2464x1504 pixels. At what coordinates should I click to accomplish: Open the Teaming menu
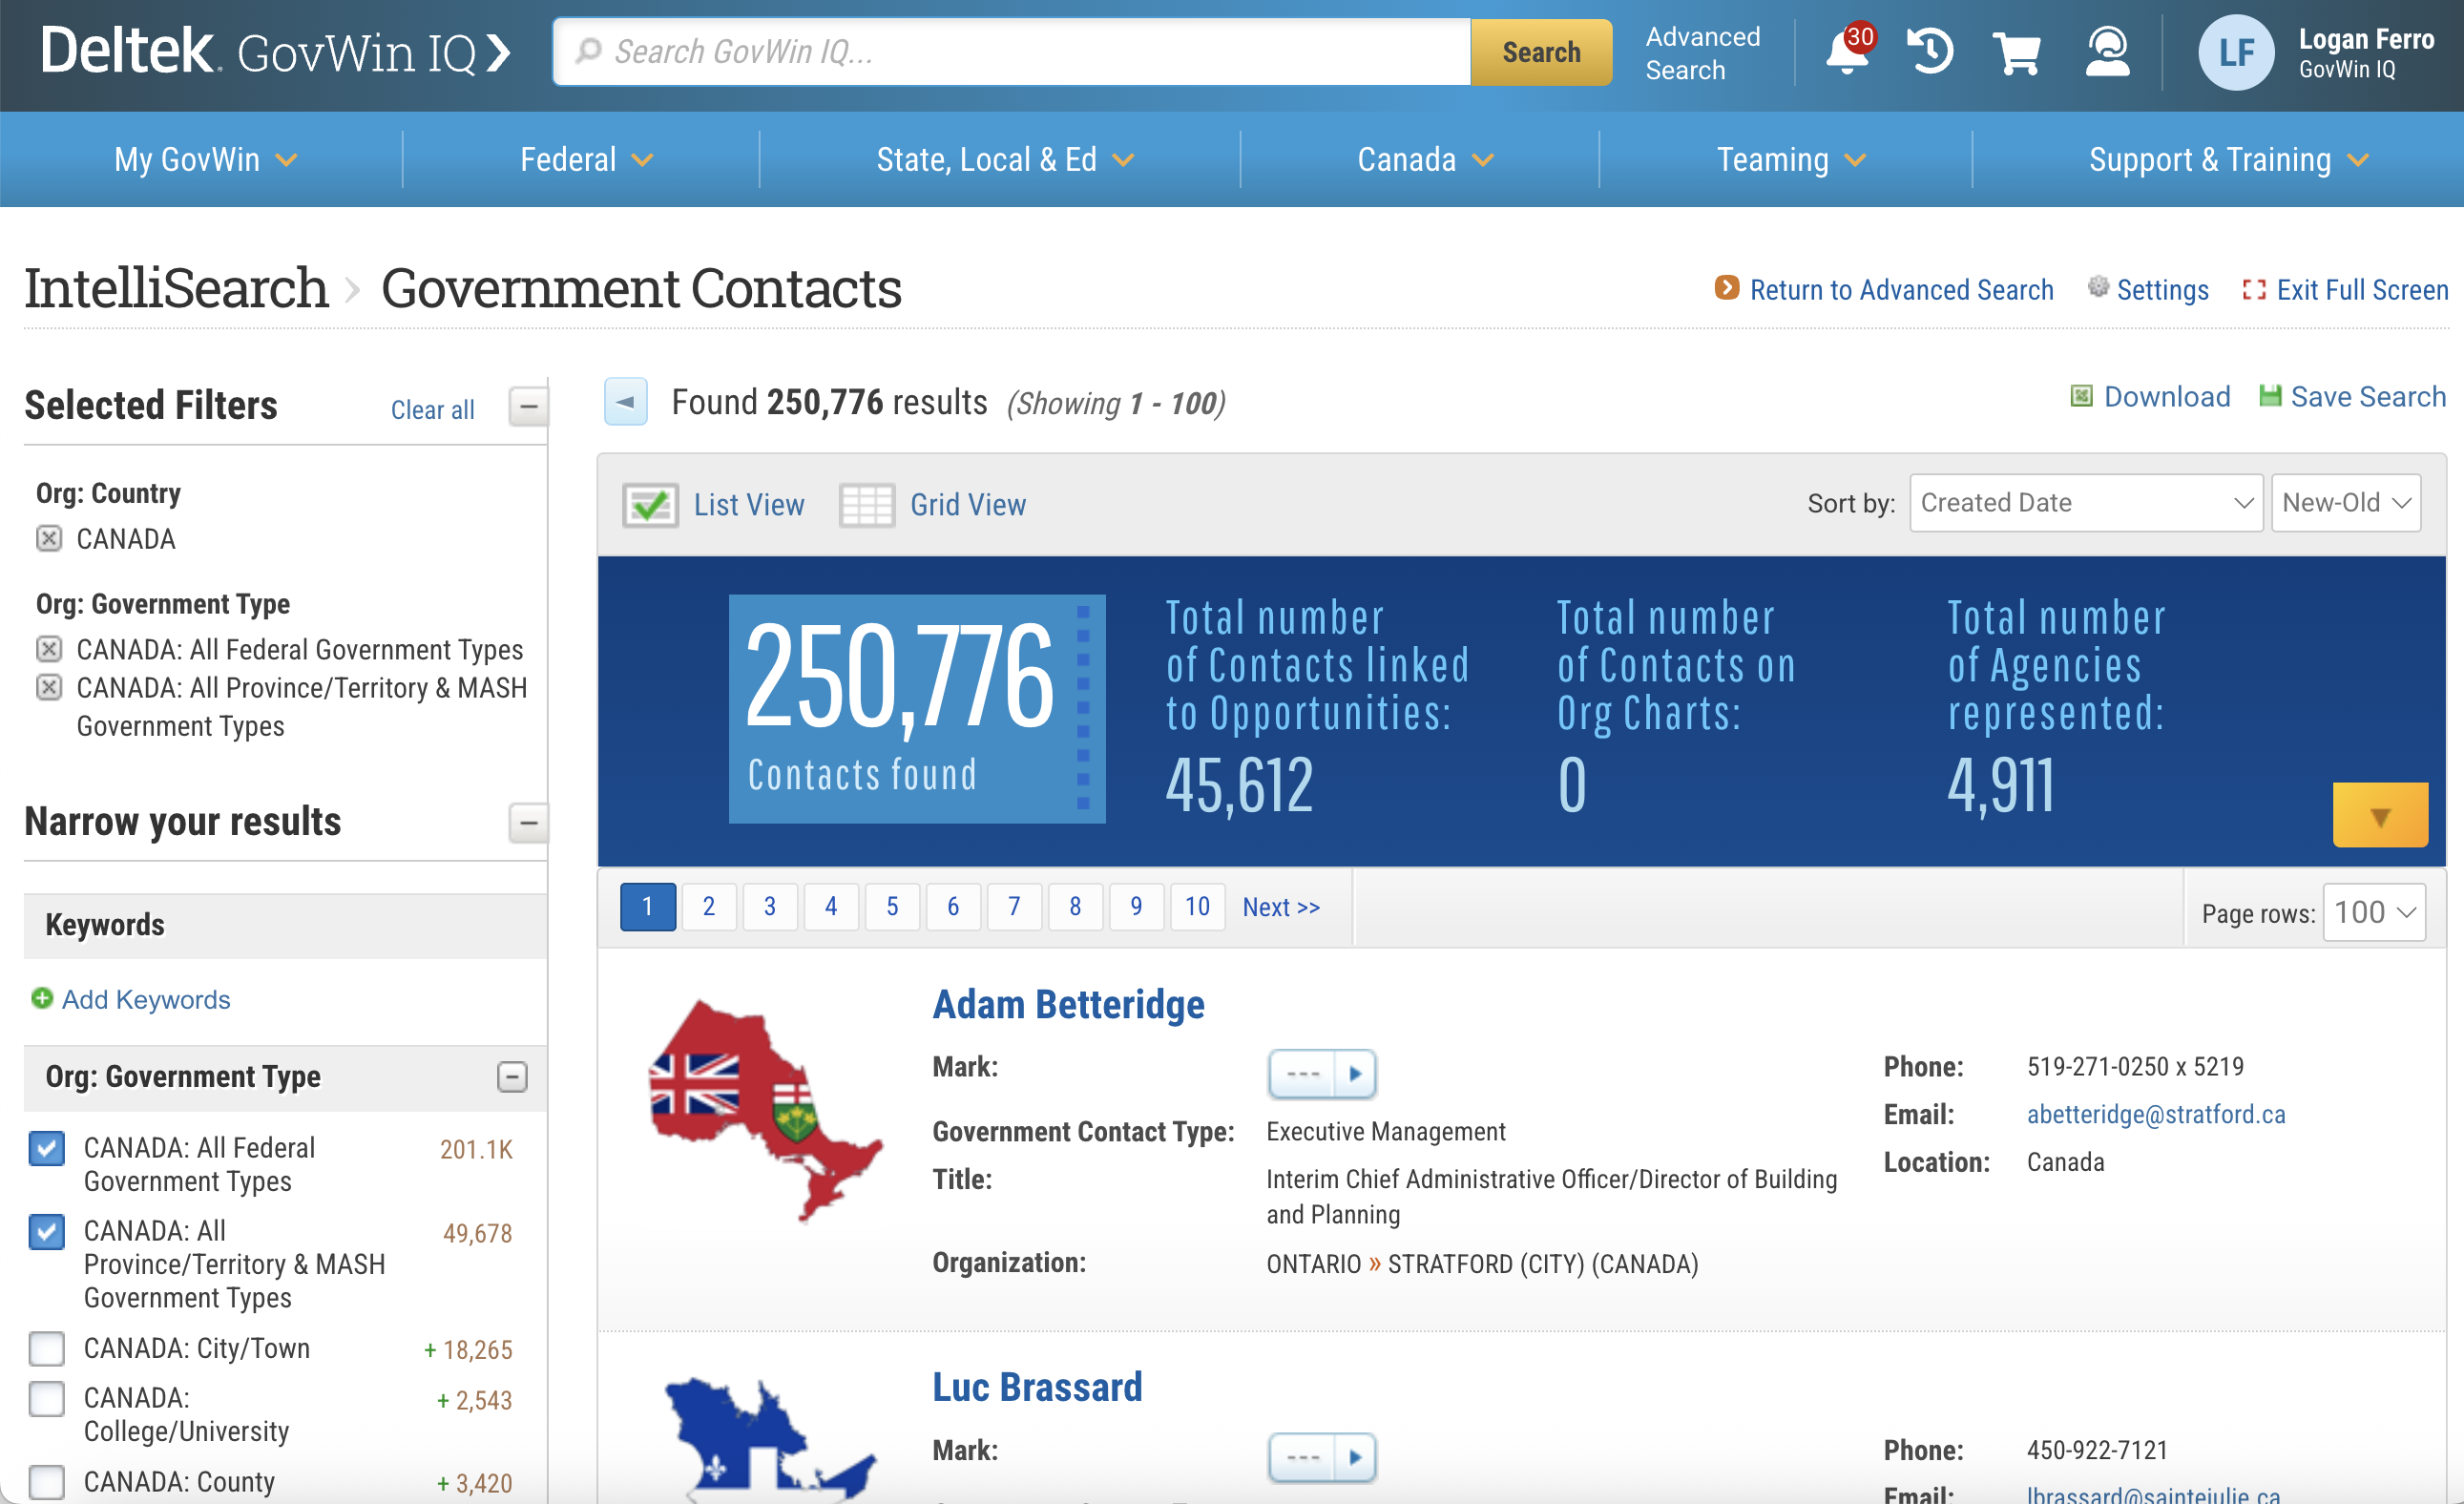pos(1791,159)
